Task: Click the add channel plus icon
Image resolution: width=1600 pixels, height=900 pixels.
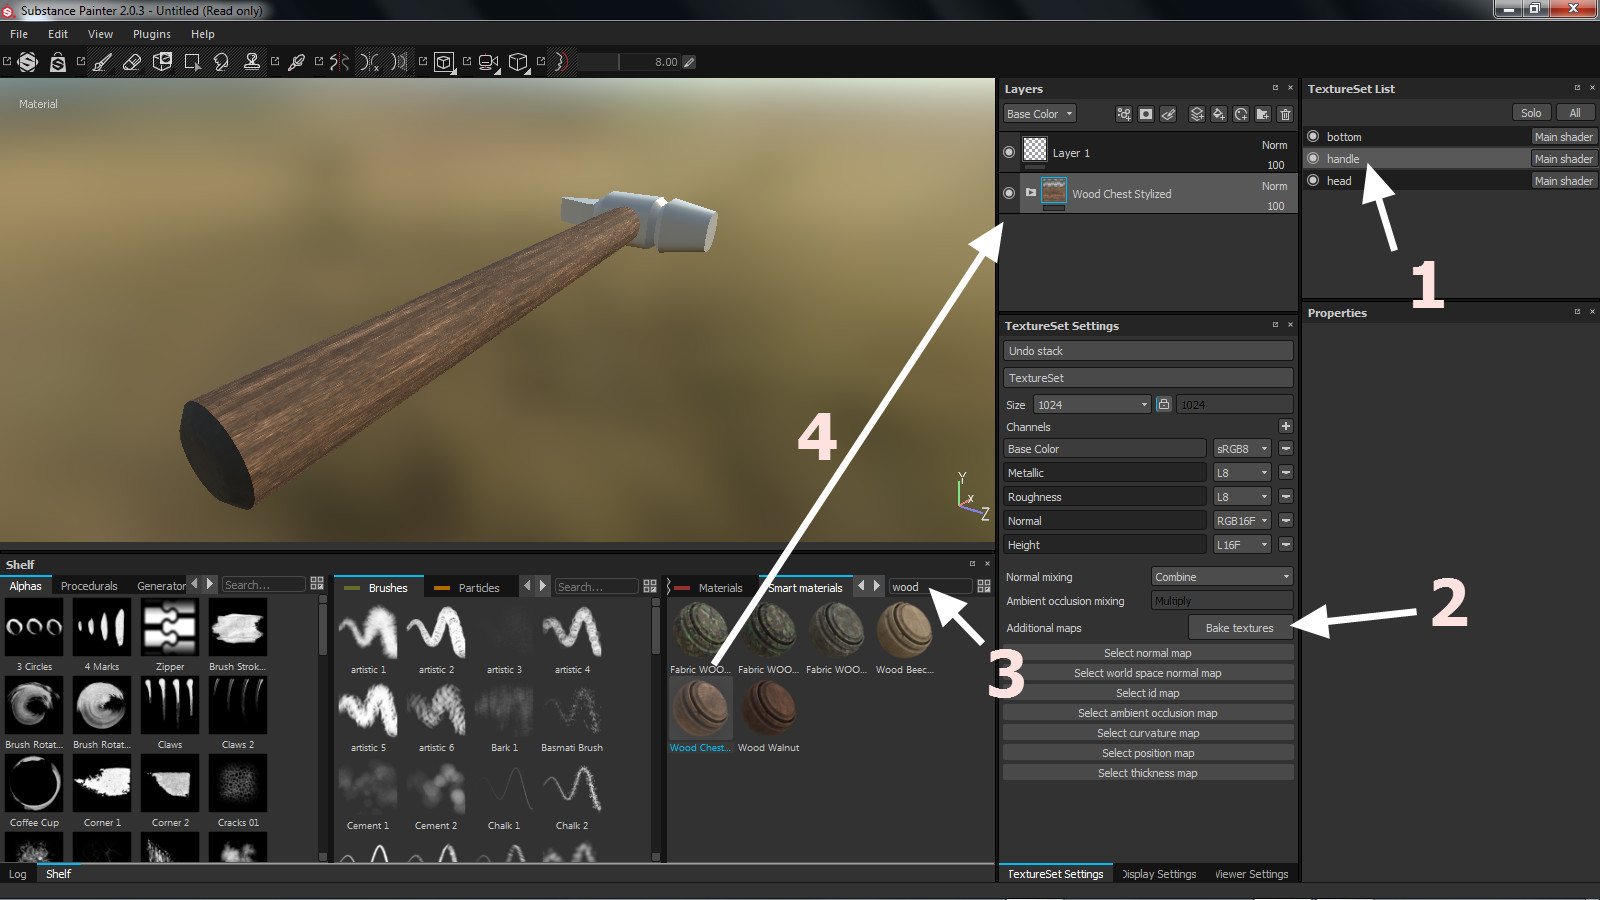Action: pyautogui.click(x=1286, y=426)
